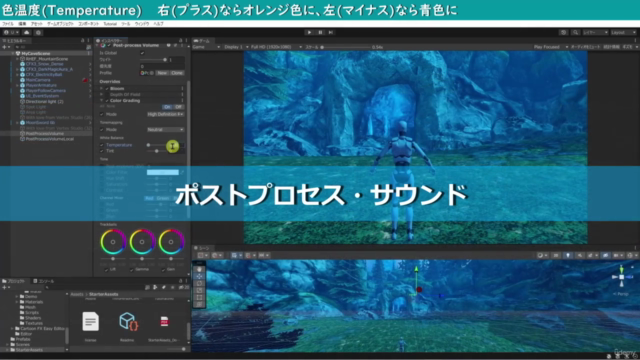Screen dimensions: 640x360
Task: Toggle the Inspector panel lock icon
Action: (x=181, y=40)
